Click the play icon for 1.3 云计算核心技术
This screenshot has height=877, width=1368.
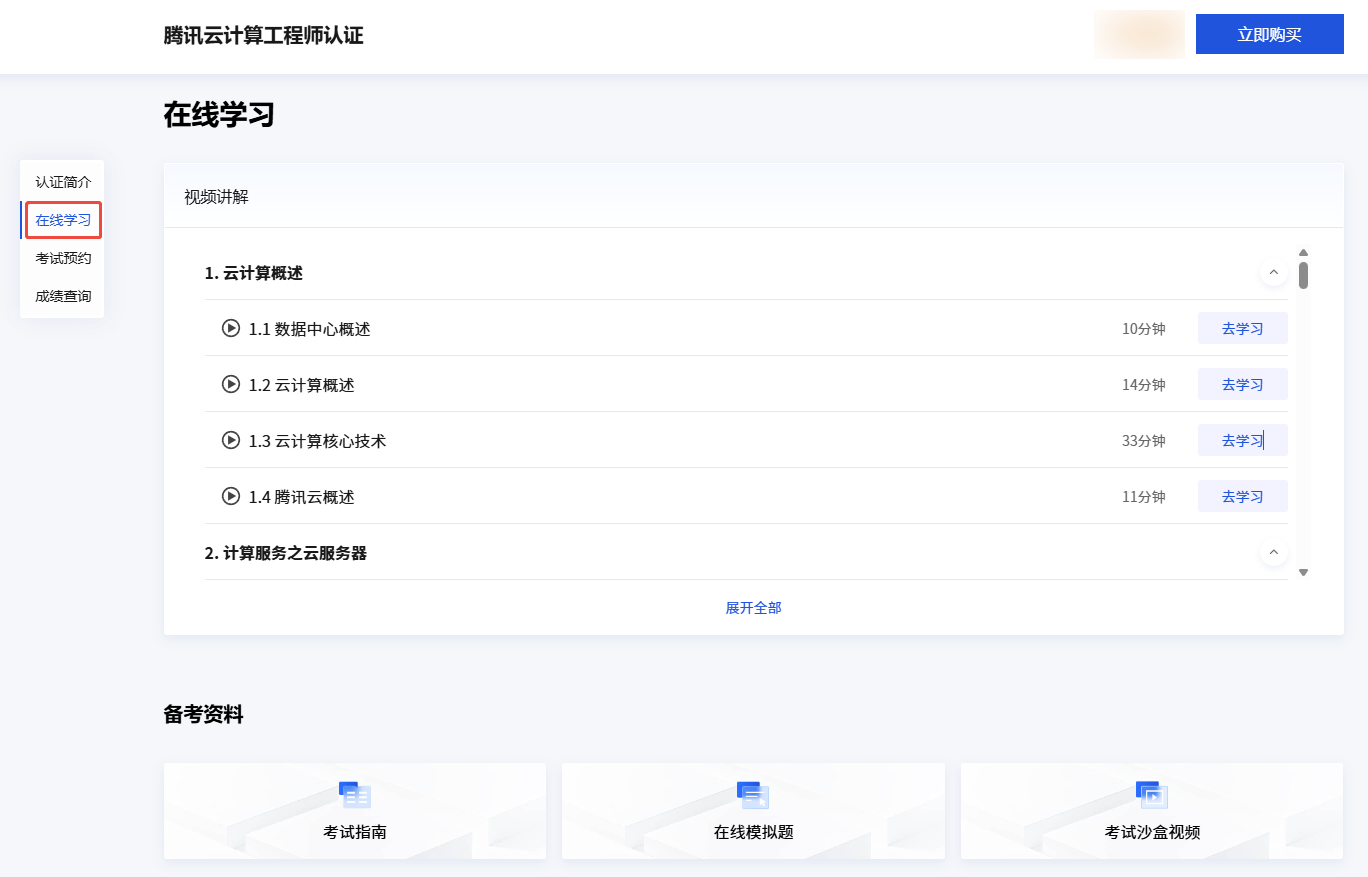pyautogui.click(x=231, y=440)
